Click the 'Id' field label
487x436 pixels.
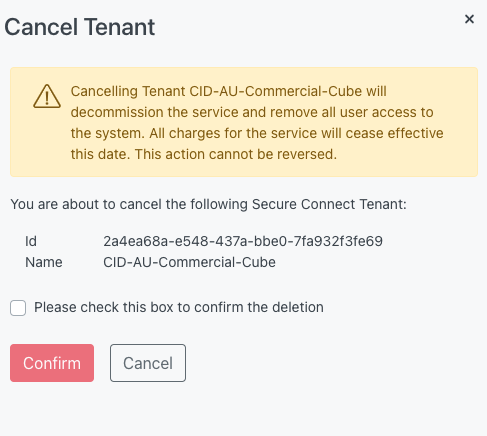(x=31, y=241)
